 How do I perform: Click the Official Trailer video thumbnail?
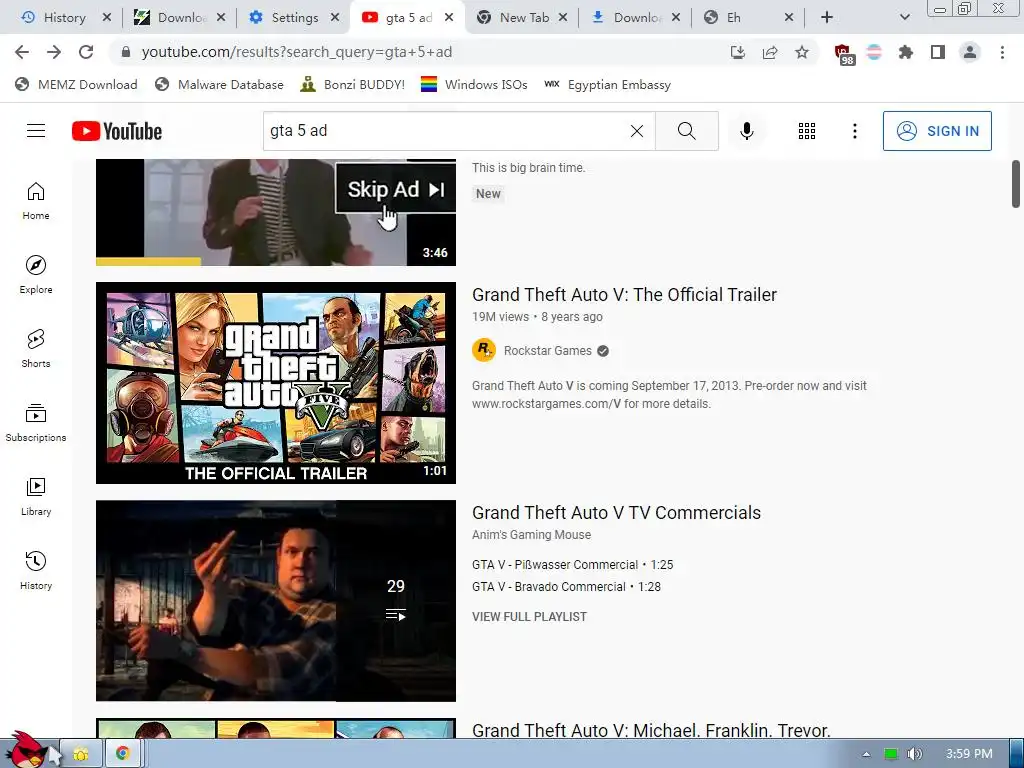(276, 383)
